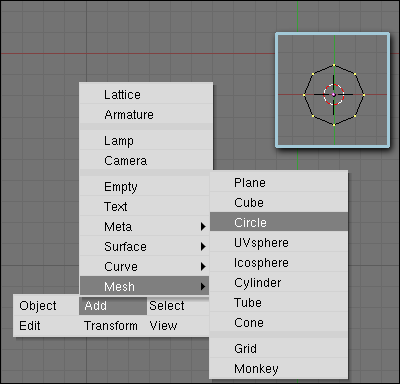Choose Armature in the Add menu

[x=146, y=115]
